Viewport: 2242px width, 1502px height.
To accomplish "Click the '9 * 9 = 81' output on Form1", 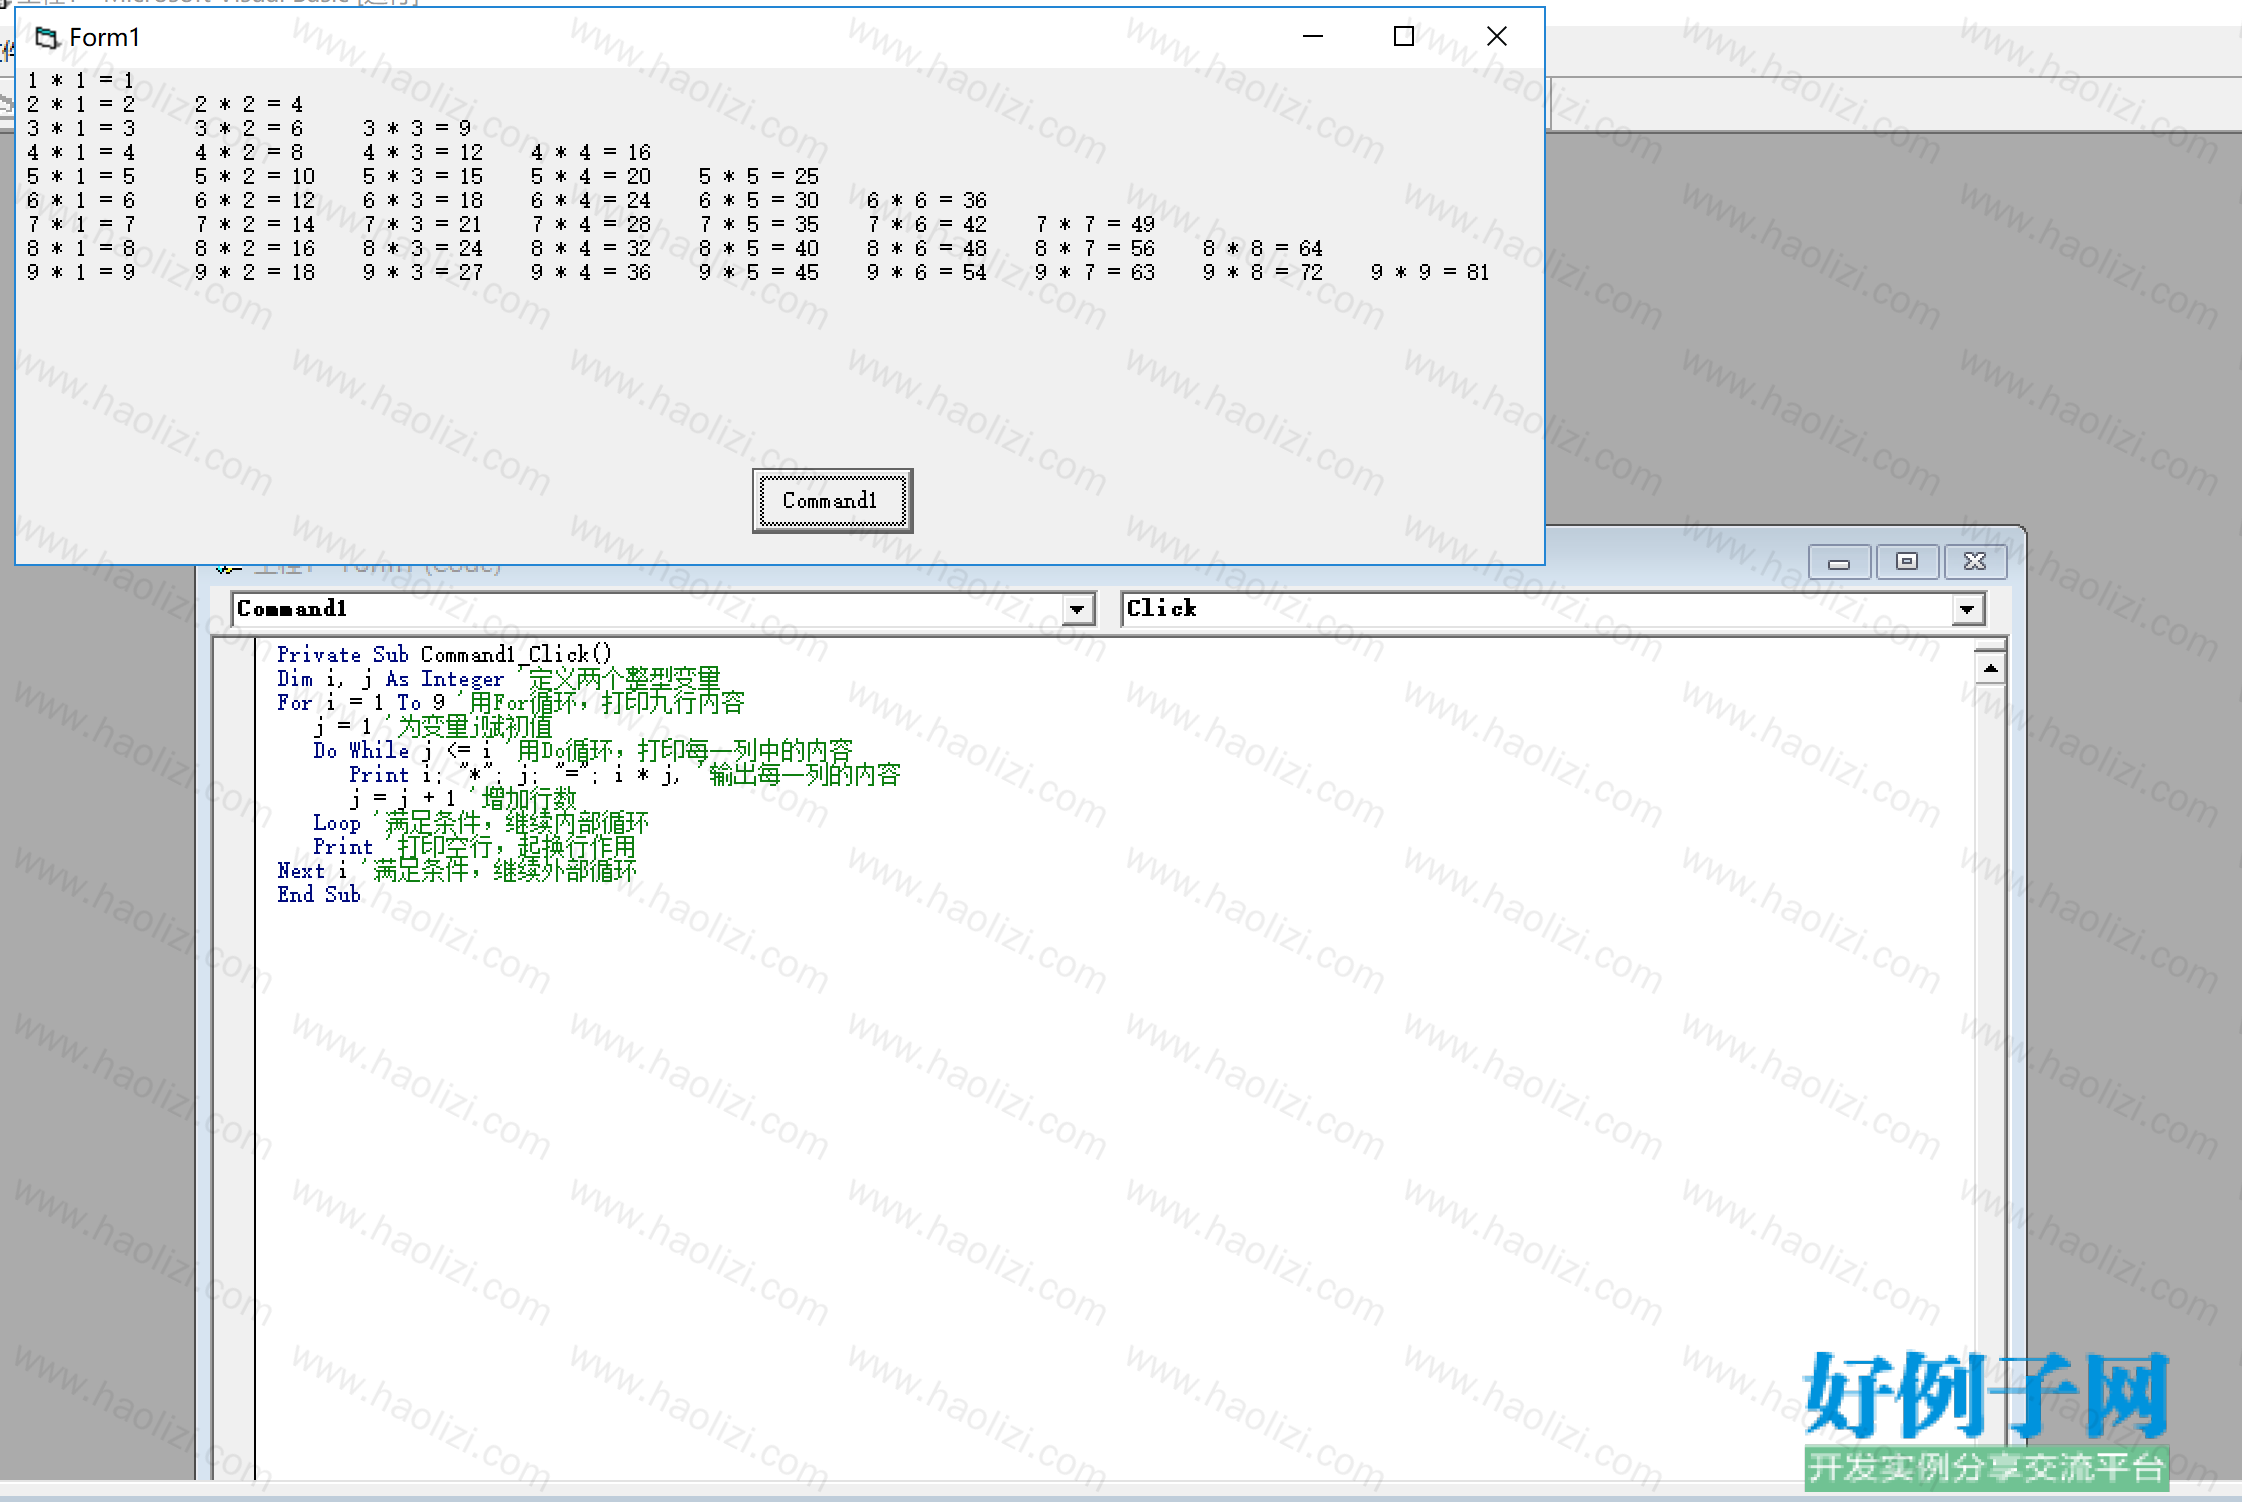I will (x=1430, y=272).
